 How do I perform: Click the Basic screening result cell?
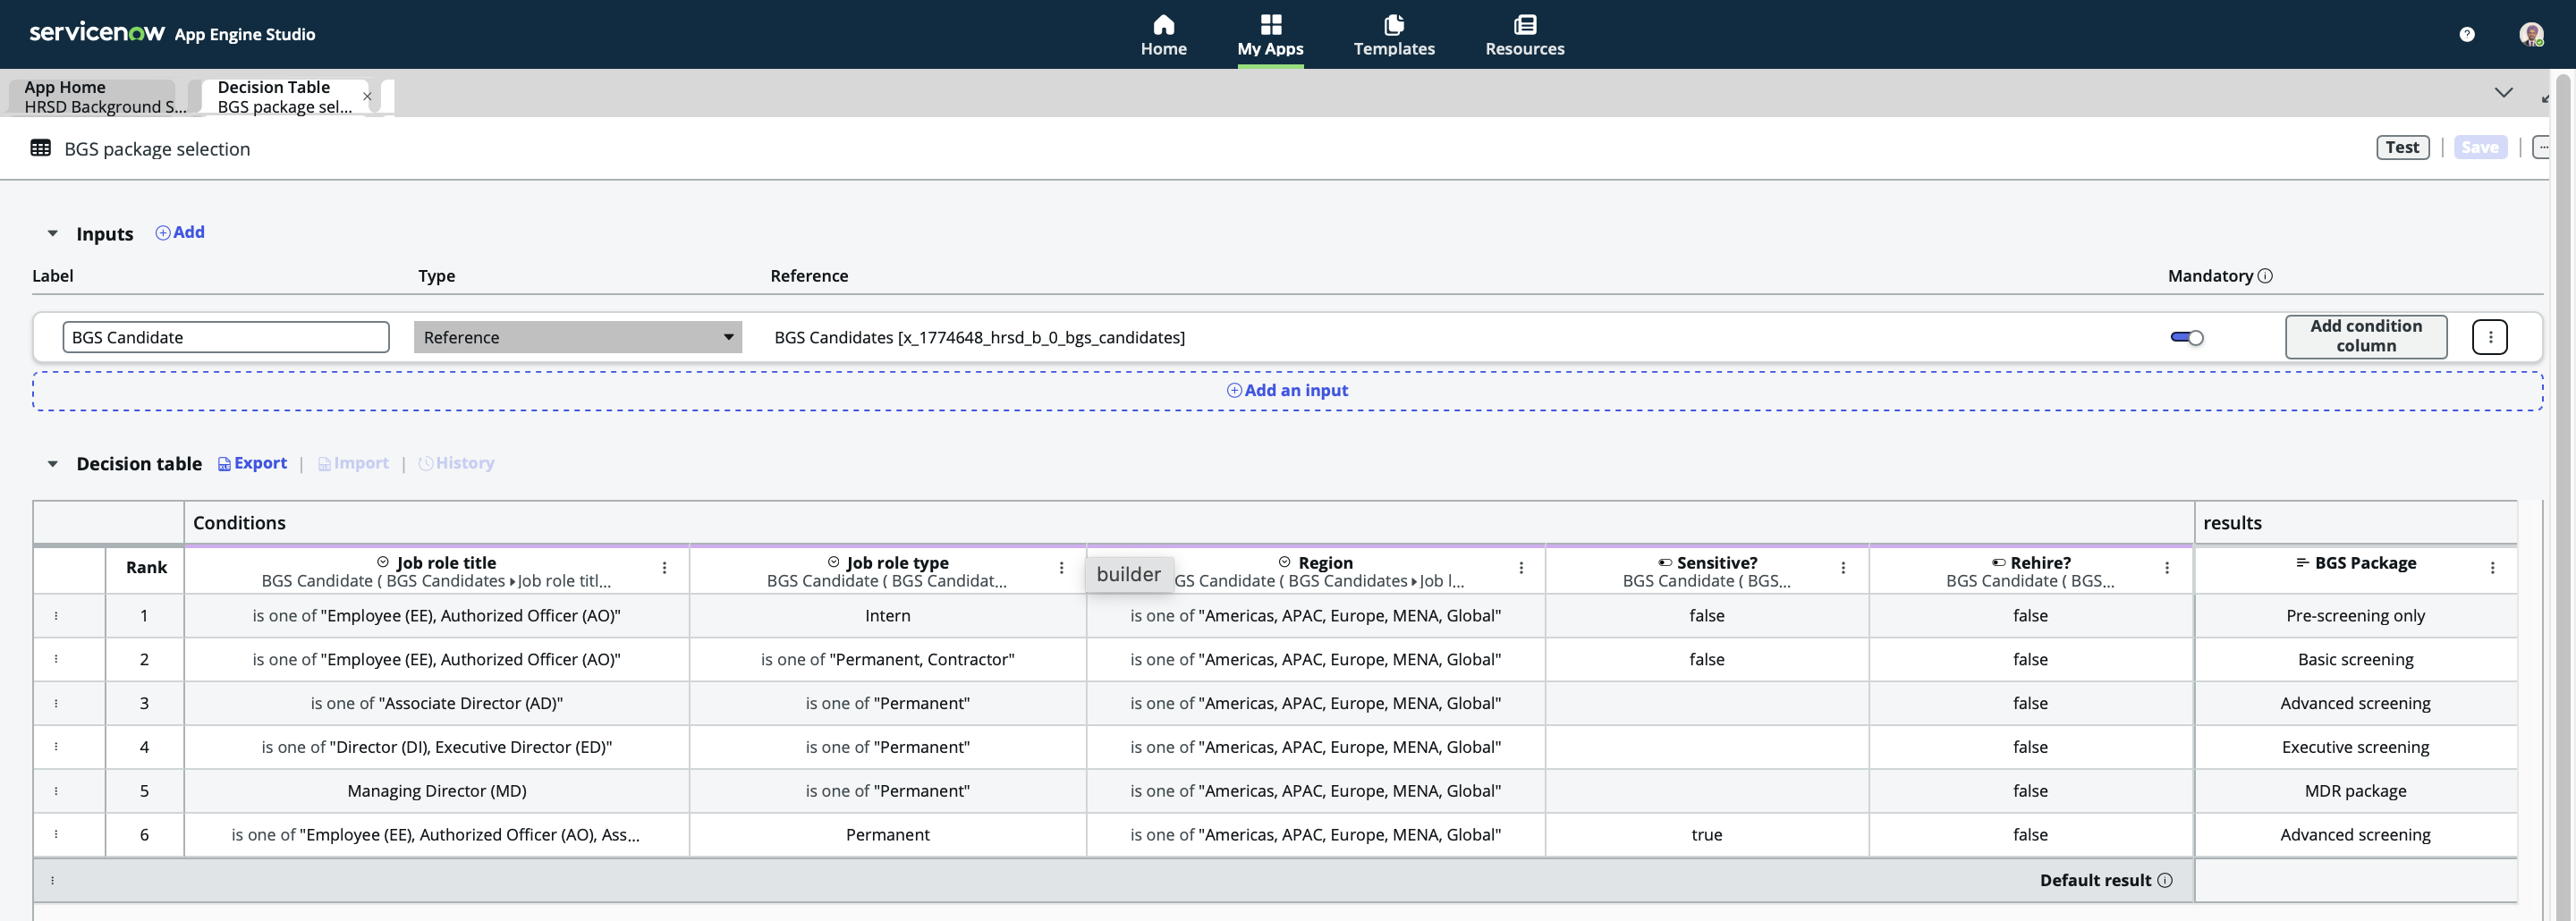2355,659
